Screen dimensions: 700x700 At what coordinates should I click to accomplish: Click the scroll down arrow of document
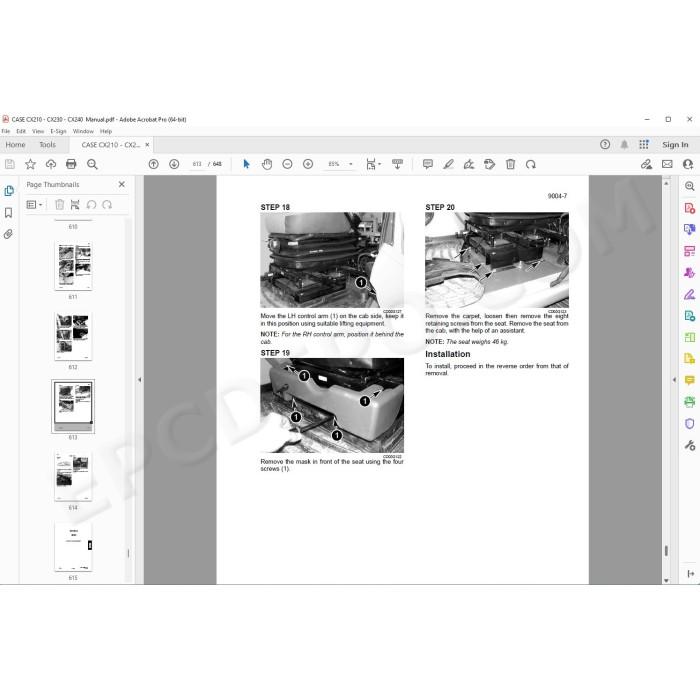666,580
